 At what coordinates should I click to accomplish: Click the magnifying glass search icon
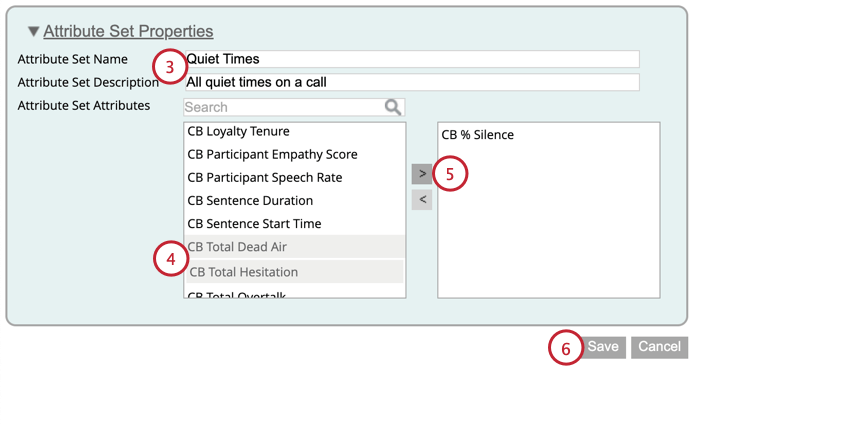pos(393,107)
